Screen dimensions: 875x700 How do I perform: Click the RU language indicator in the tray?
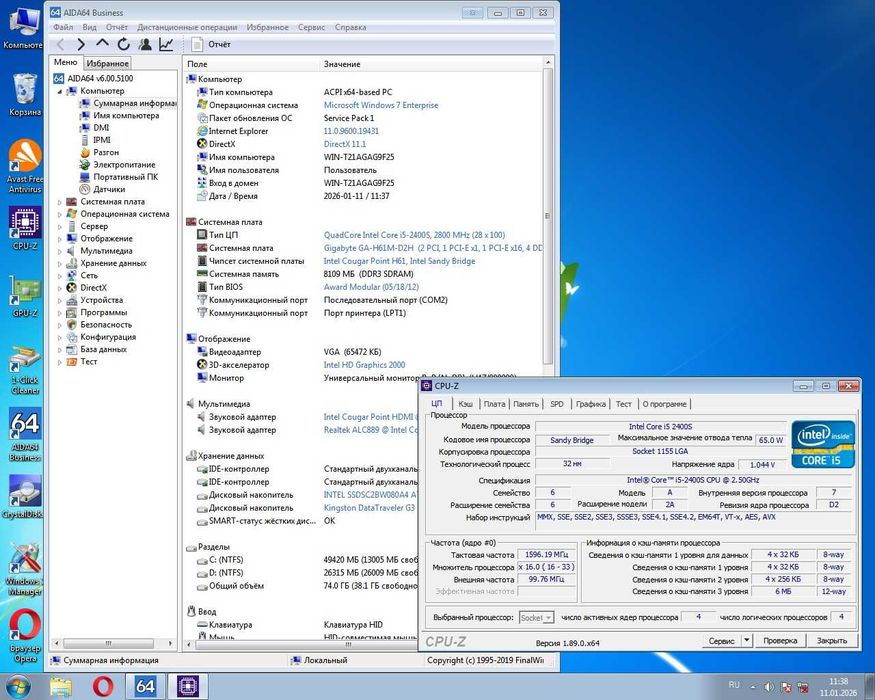[734, 685]
